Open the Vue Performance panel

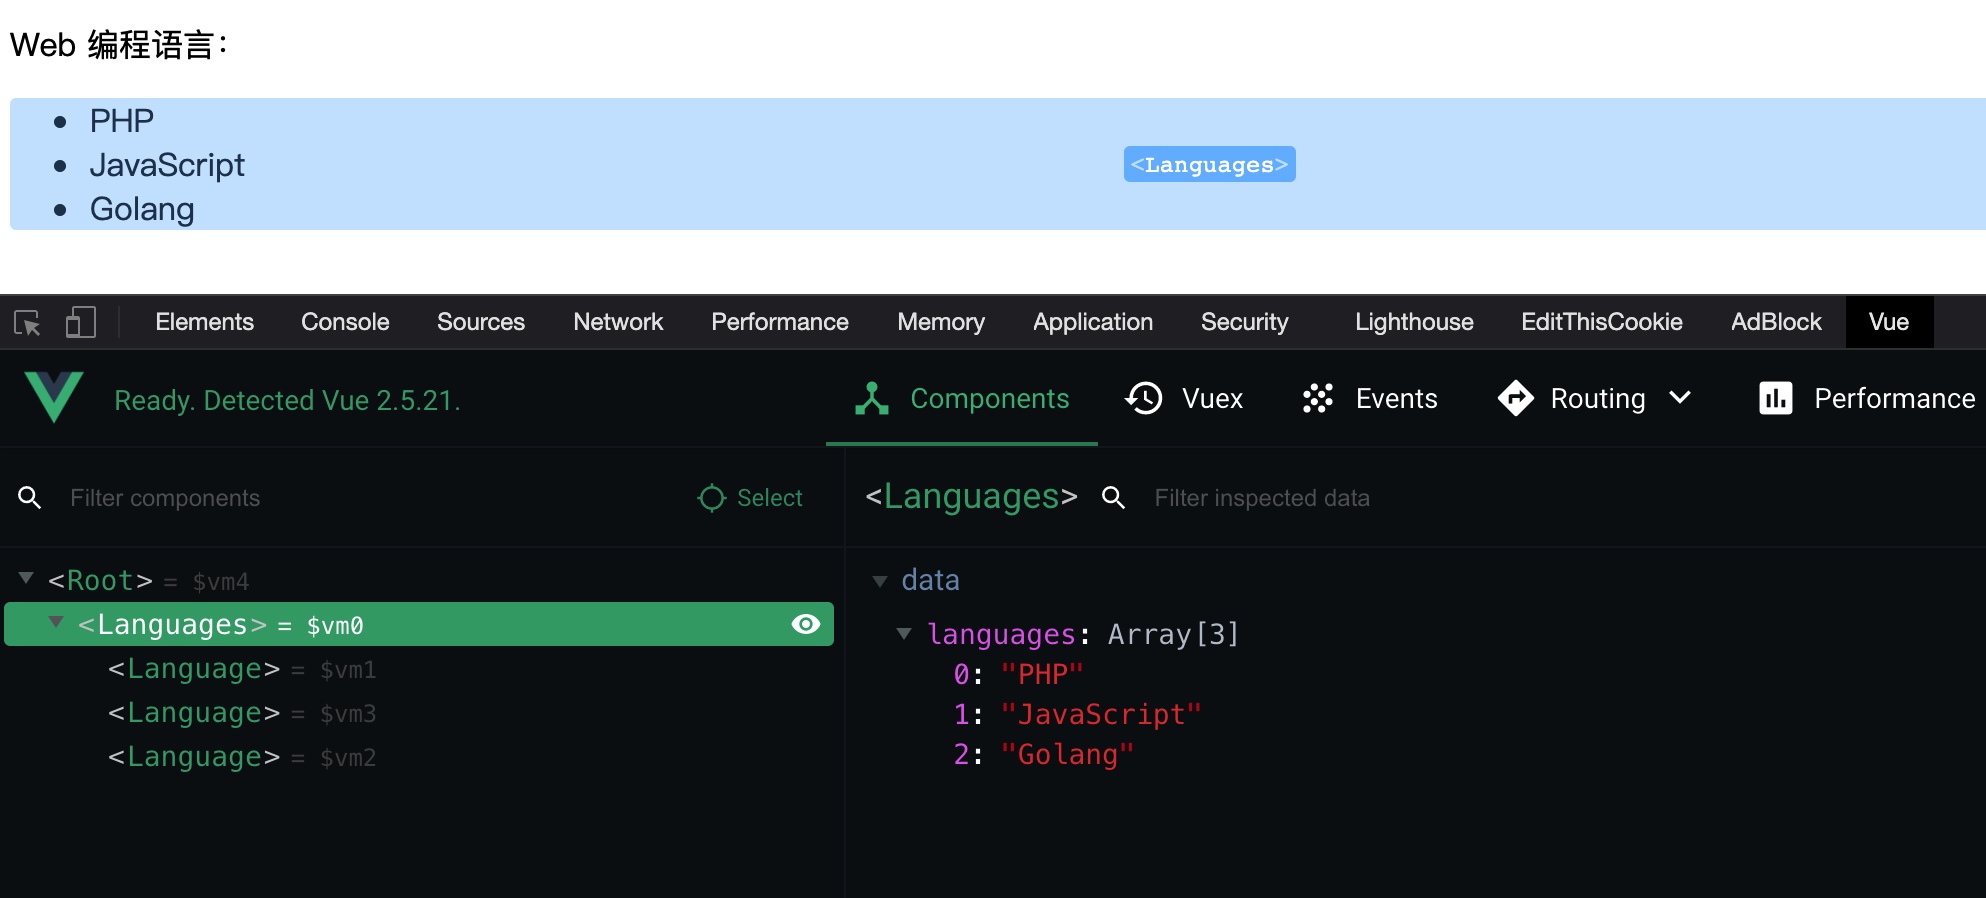pyautogui.click(x=1866, y=398)
